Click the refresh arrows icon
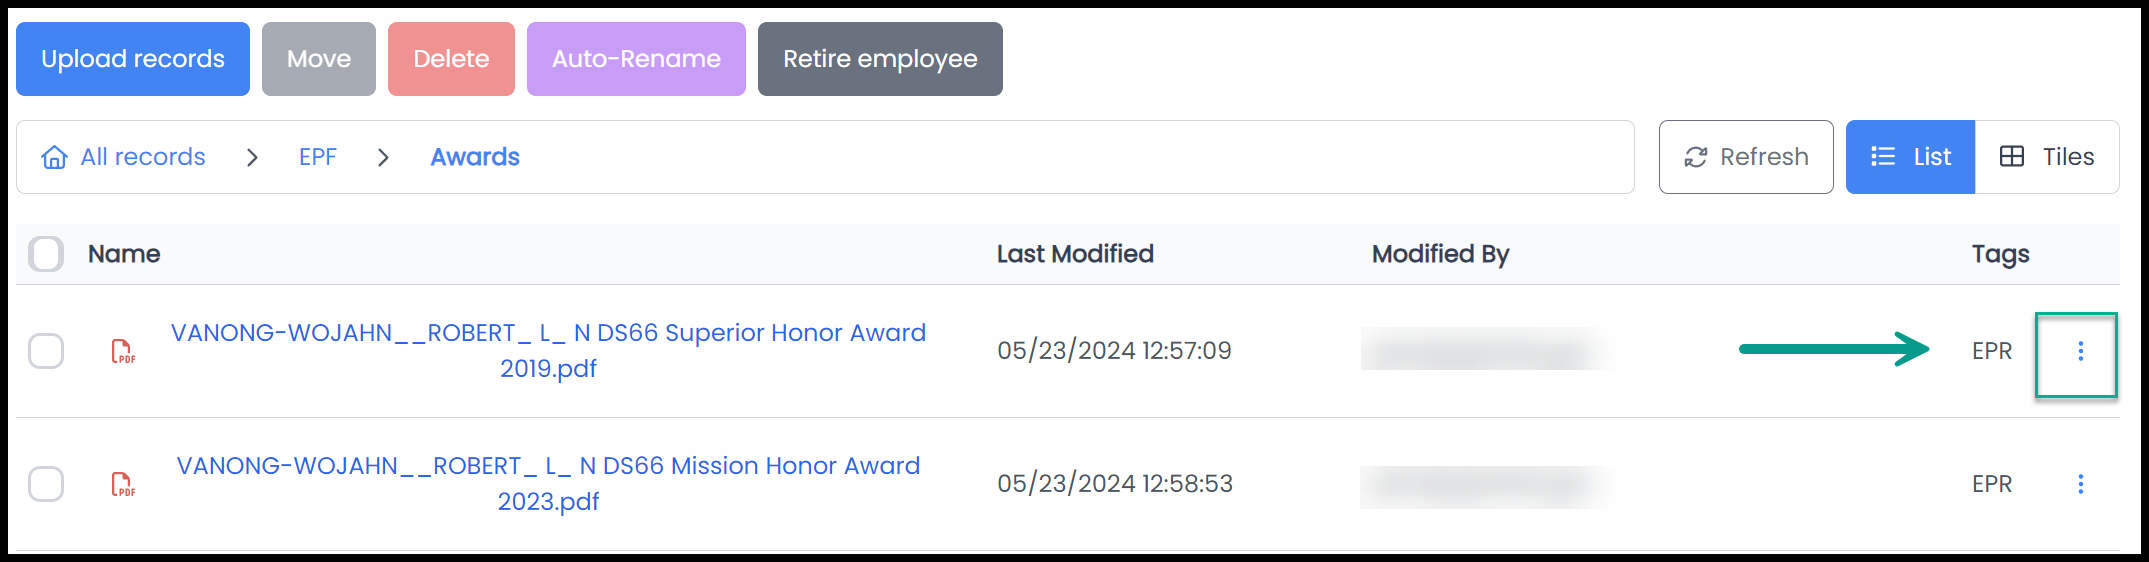This screenshot has width=2149, height=562. pyautogui.click(x=1696, y=157)
